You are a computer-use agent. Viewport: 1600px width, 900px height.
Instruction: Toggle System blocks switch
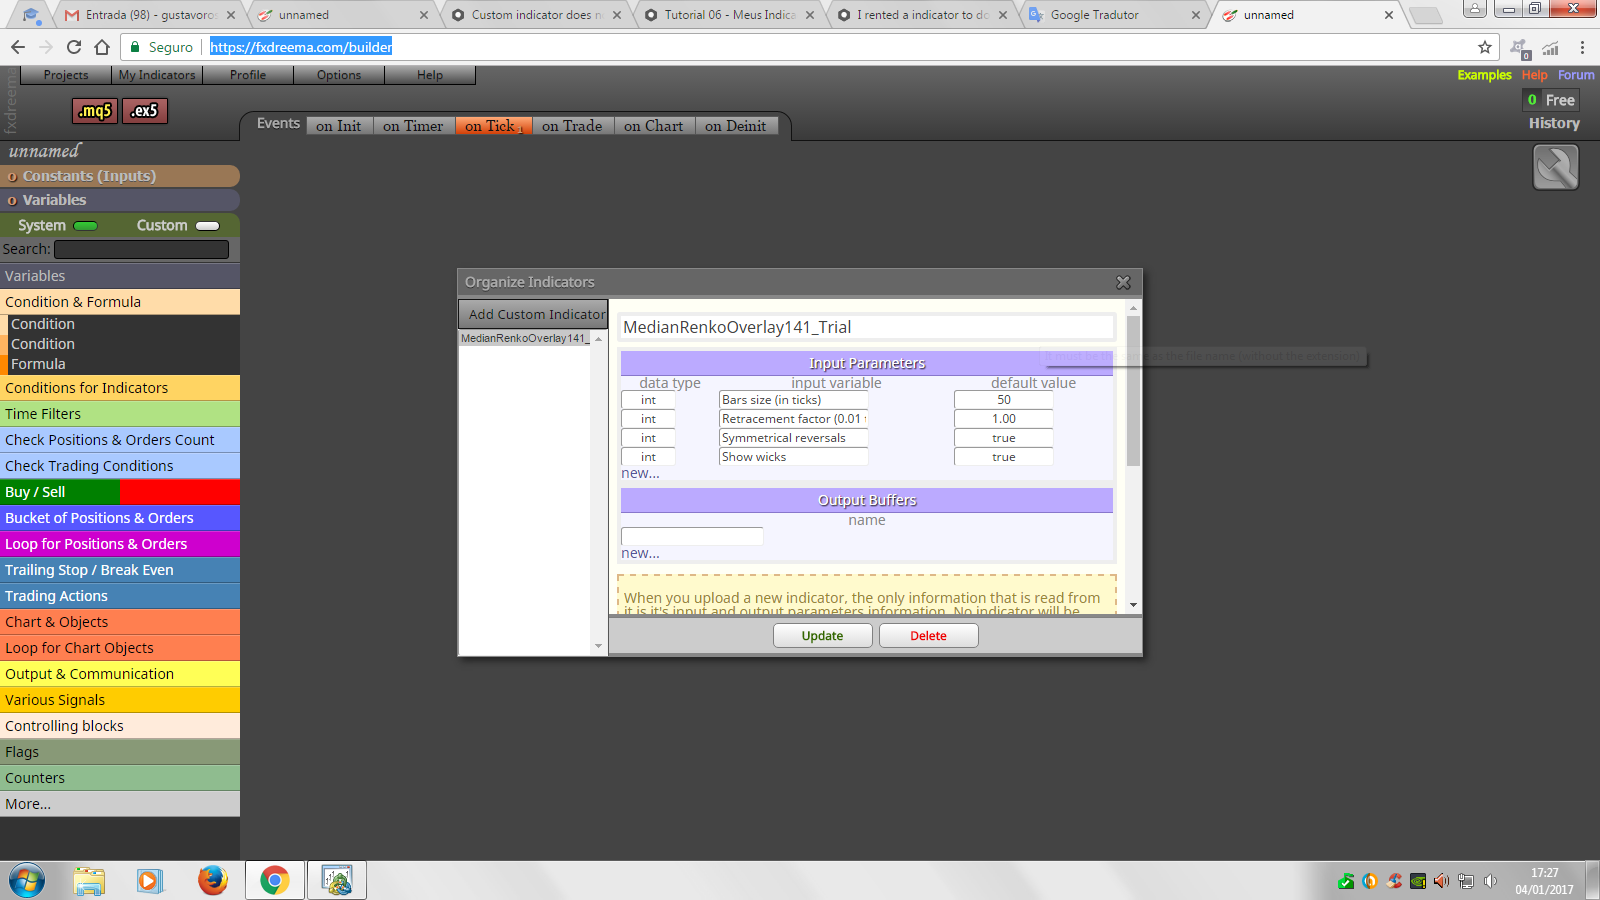(86, 226)
